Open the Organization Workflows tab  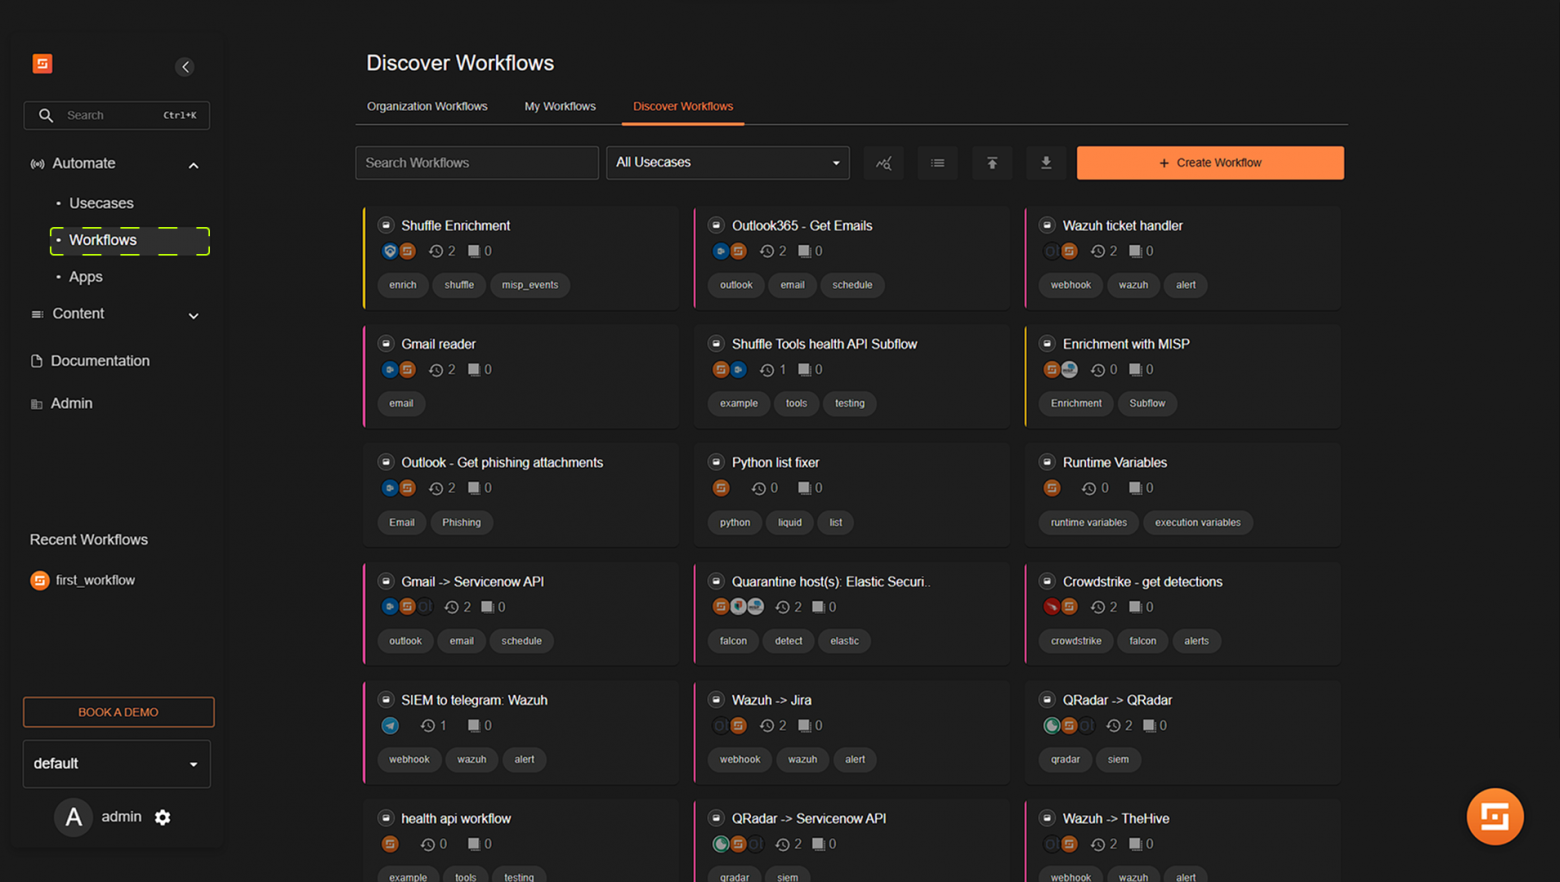click(x=427, y=106)
